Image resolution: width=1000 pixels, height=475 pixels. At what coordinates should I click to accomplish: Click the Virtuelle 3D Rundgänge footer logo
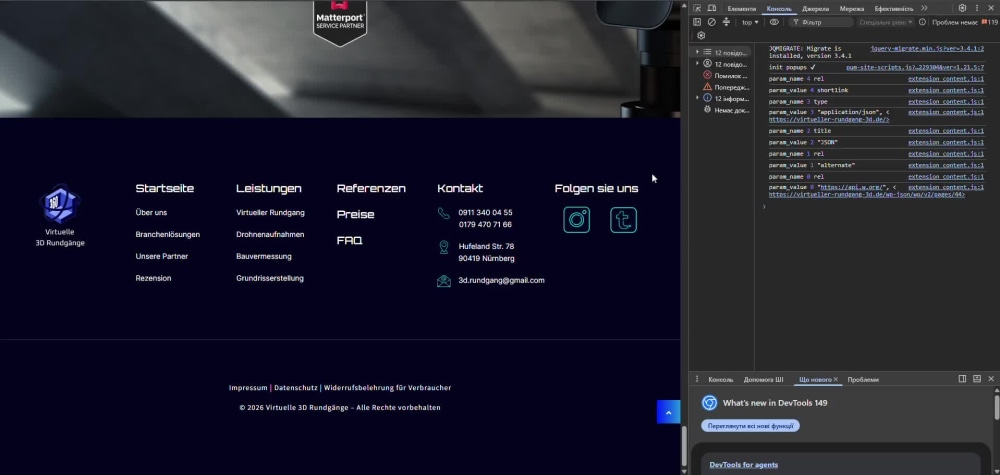point(60,216)
